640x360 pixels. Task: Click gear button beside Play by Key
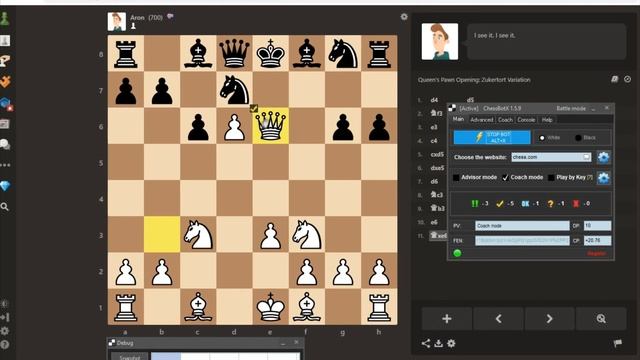(x=603, y=178)
